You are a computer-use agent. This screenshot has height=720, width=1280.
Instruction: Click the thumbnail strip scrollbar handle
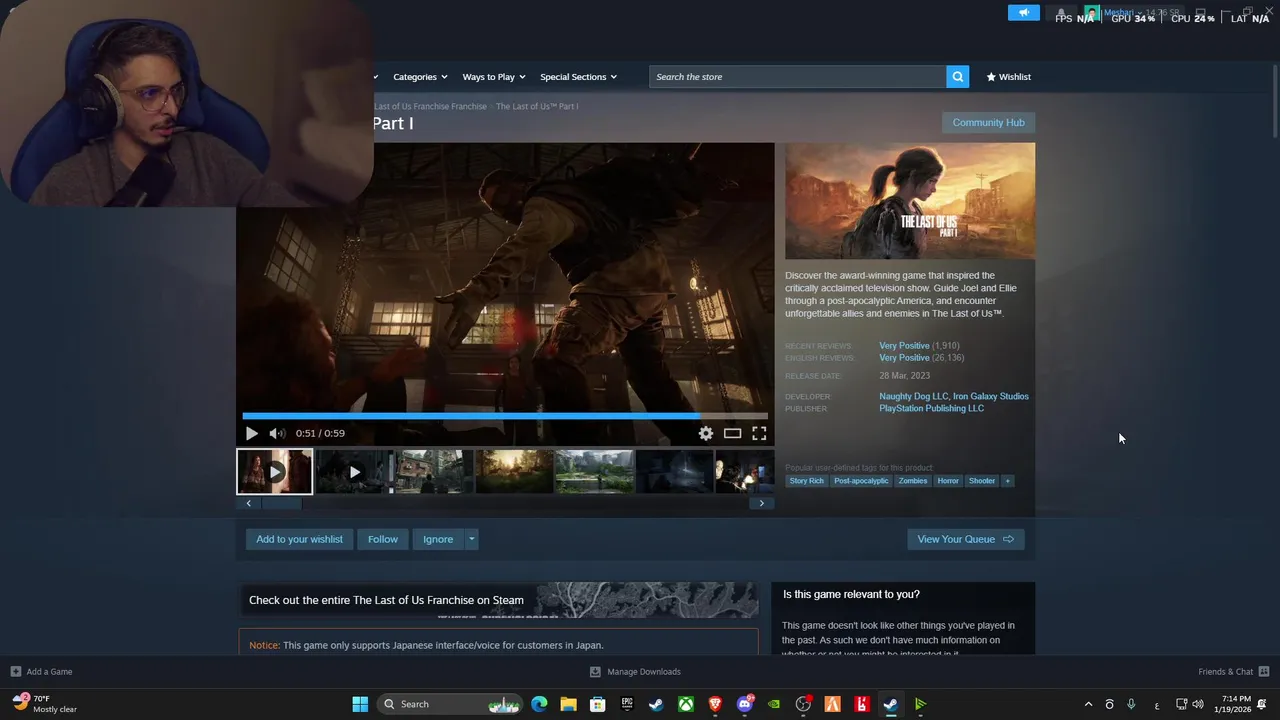(x=281, y=503)
